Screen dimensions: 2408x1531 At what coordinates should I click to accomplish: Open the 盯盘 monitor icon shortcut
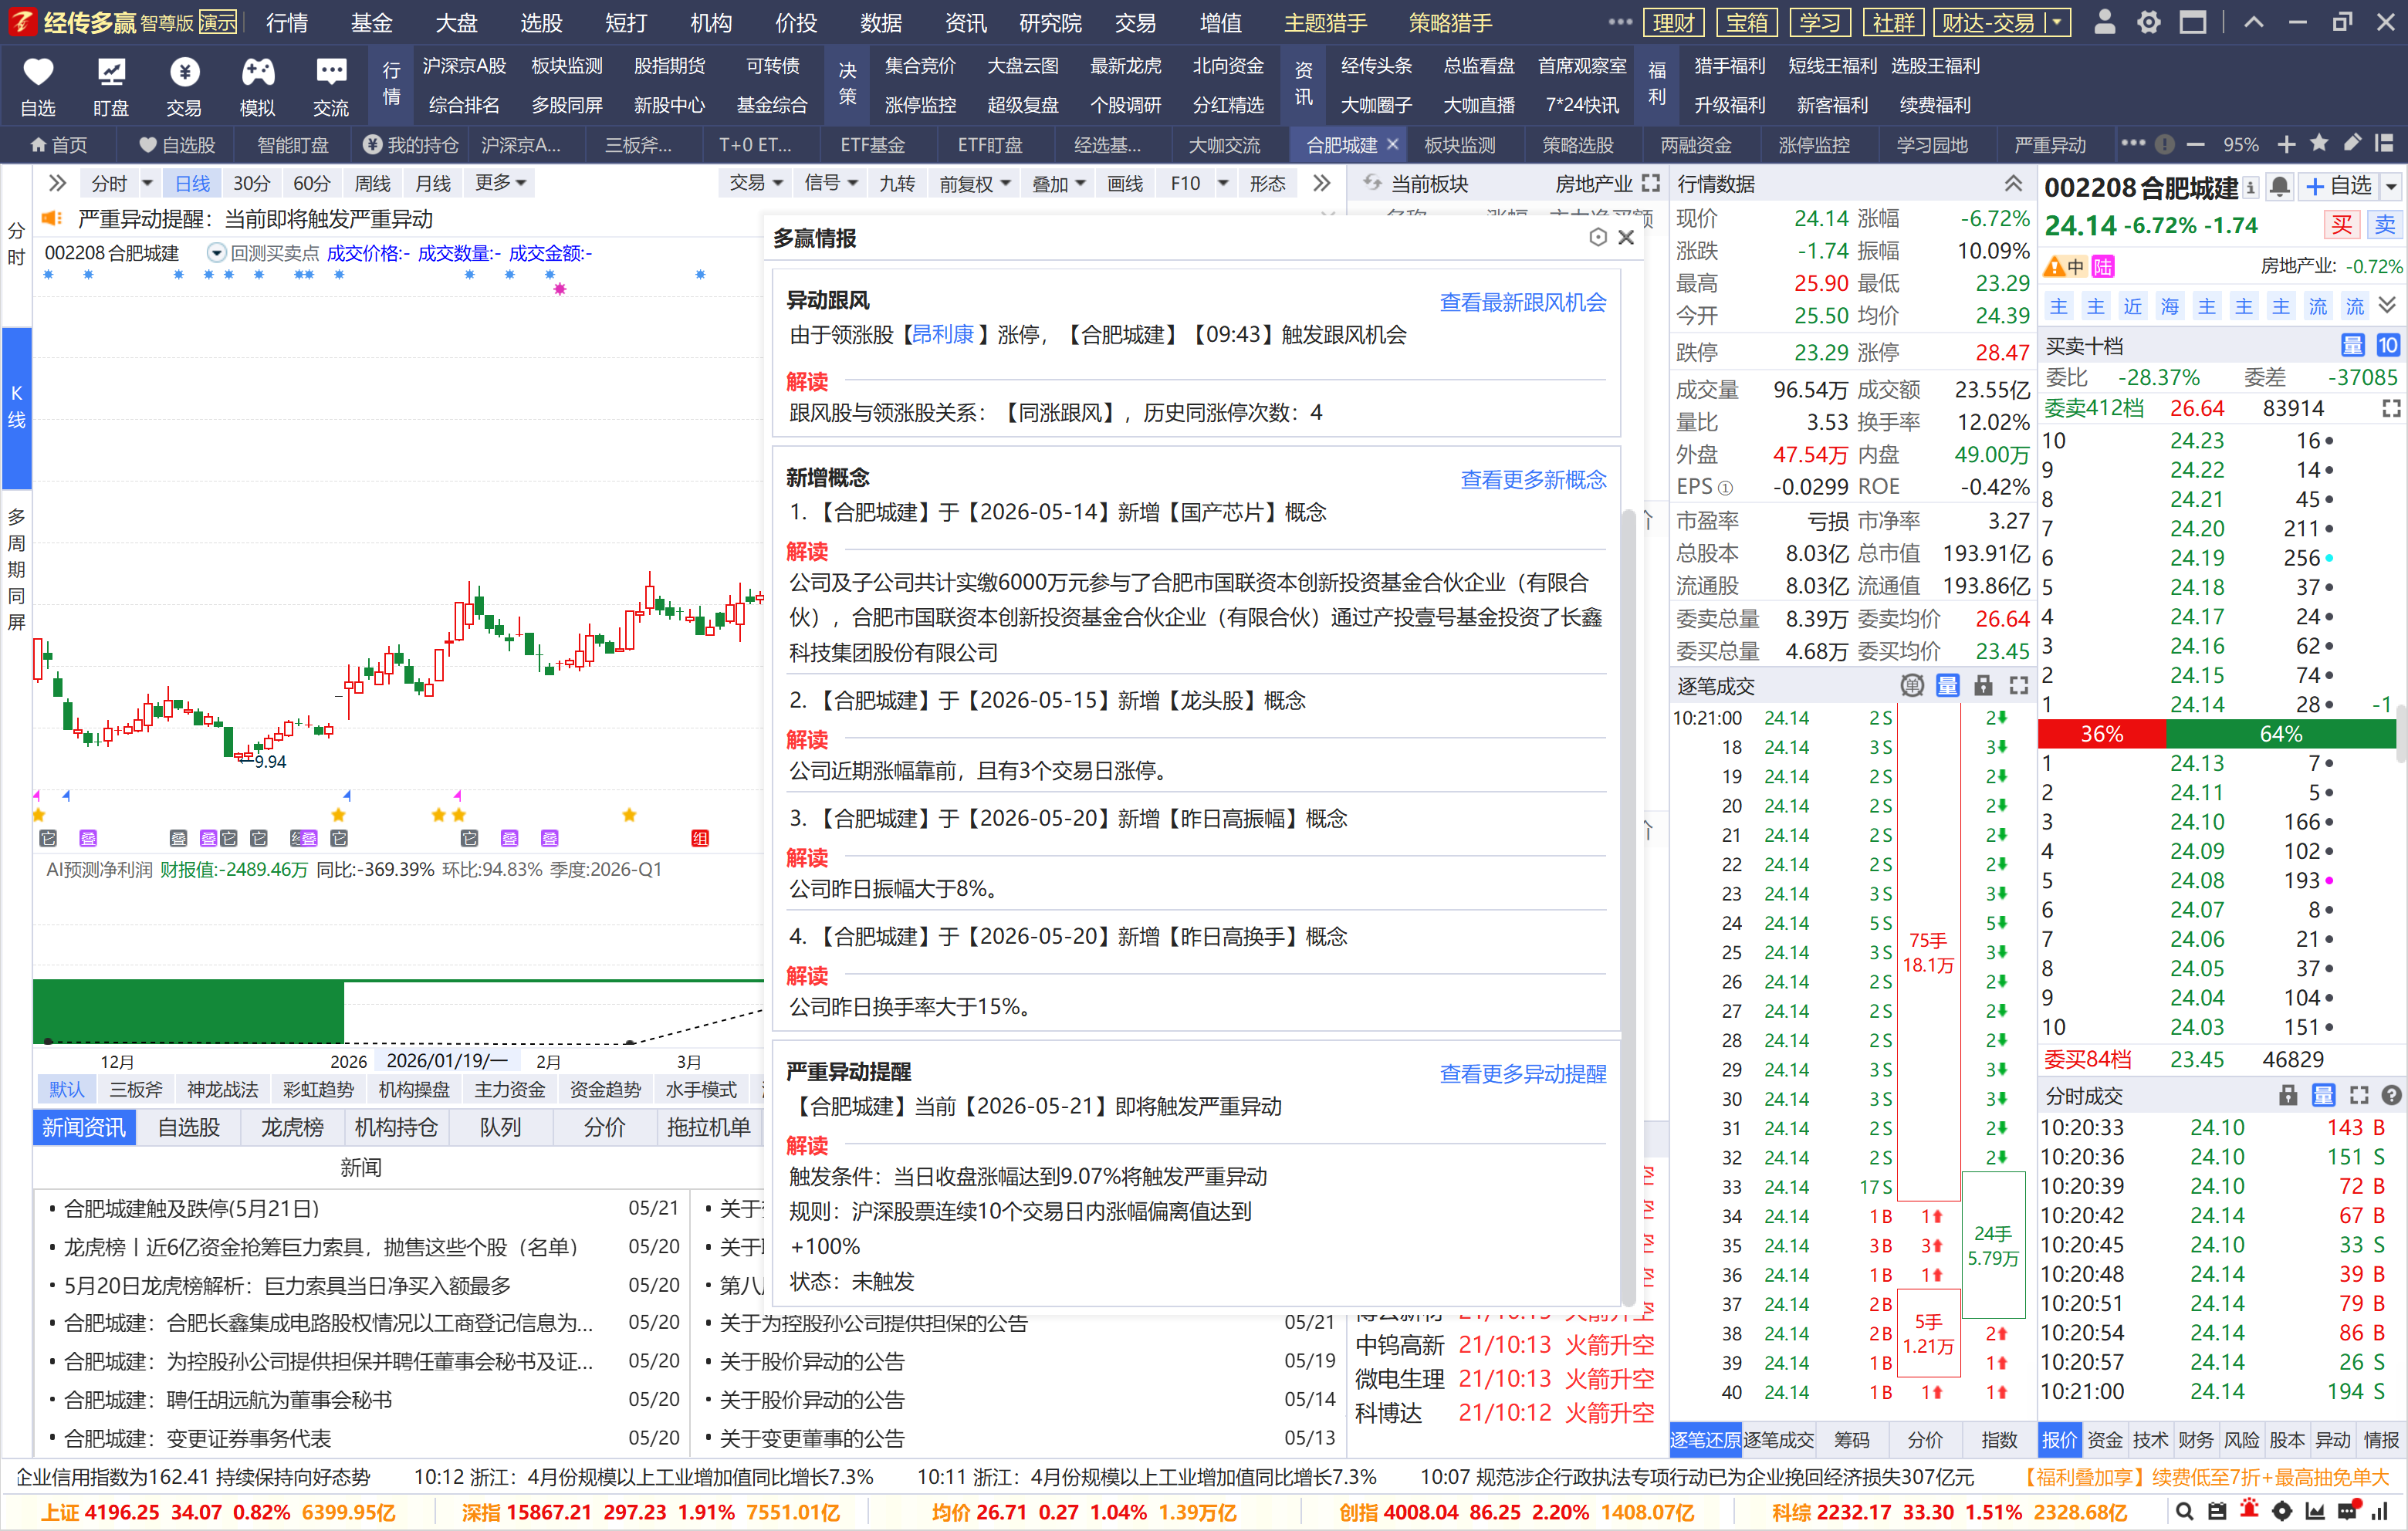click(111, 86)
